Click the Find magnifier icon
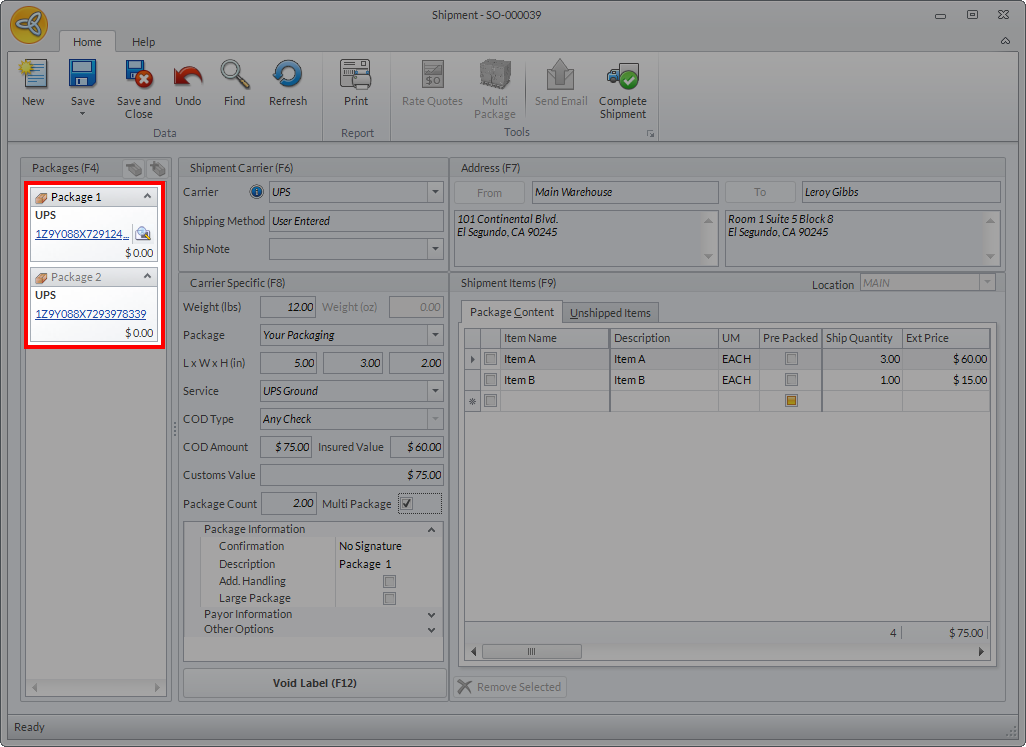Screen dimensions: 1026x747 point(234,77)
